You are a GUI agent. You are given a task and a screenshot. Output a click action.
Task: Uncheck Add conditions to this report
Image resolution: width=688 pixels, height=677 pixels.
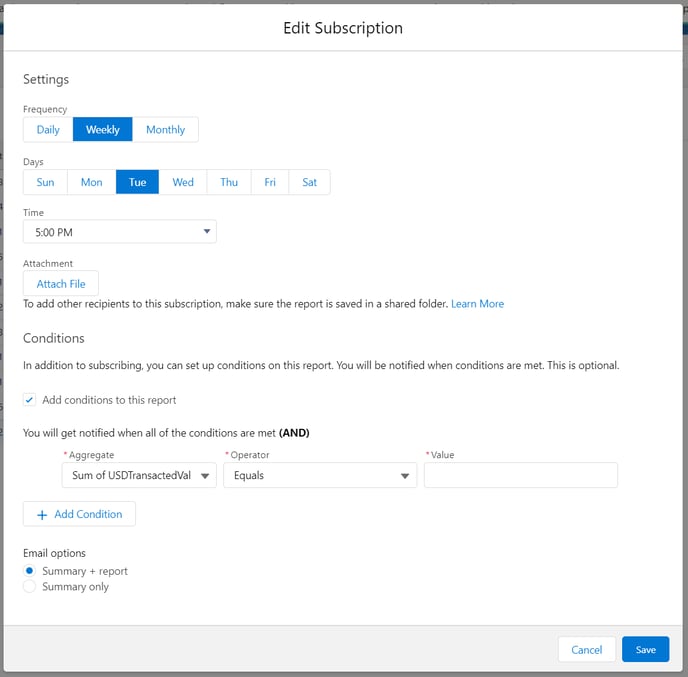30,400
